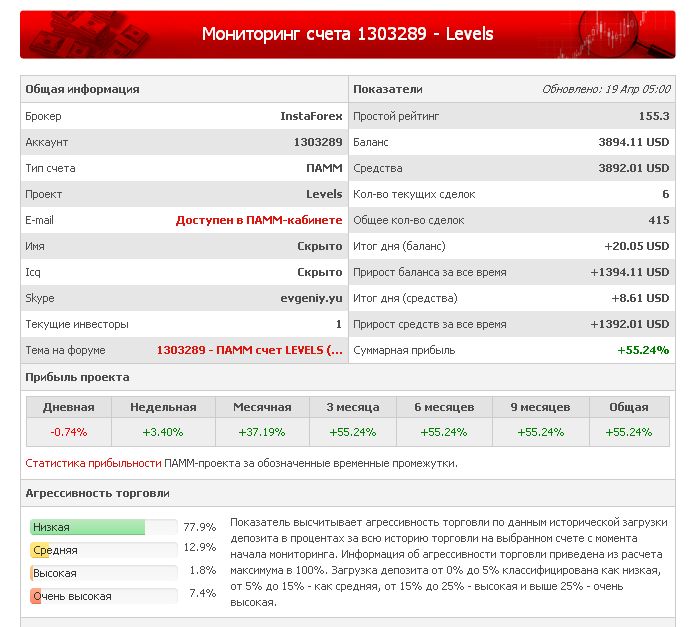Screen dimensions: 698x627
Task: Select '+55.24%' under Общая column
Action: pos(629,432)
